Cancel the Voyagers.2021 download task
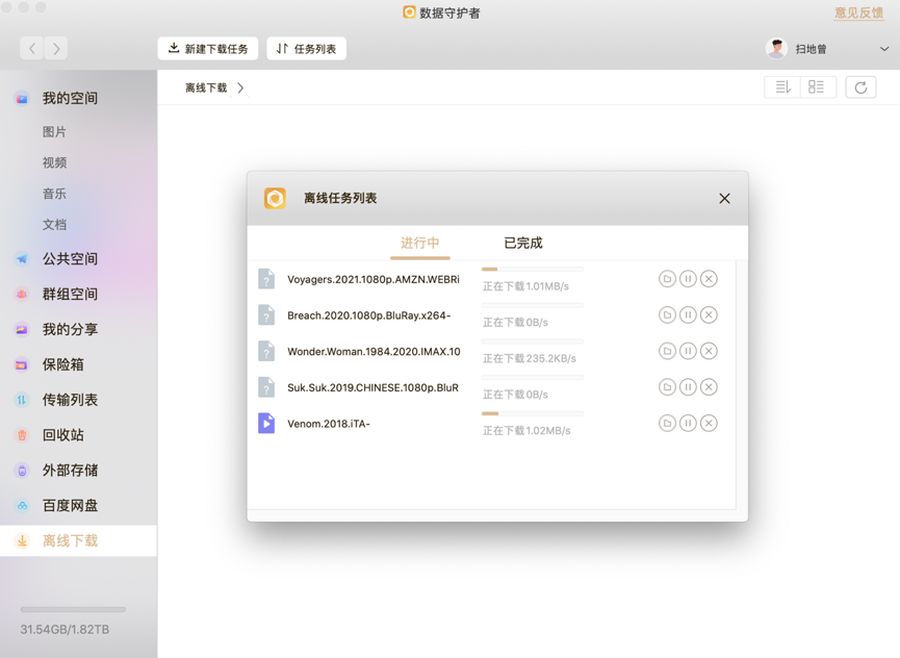 [709, 279]
